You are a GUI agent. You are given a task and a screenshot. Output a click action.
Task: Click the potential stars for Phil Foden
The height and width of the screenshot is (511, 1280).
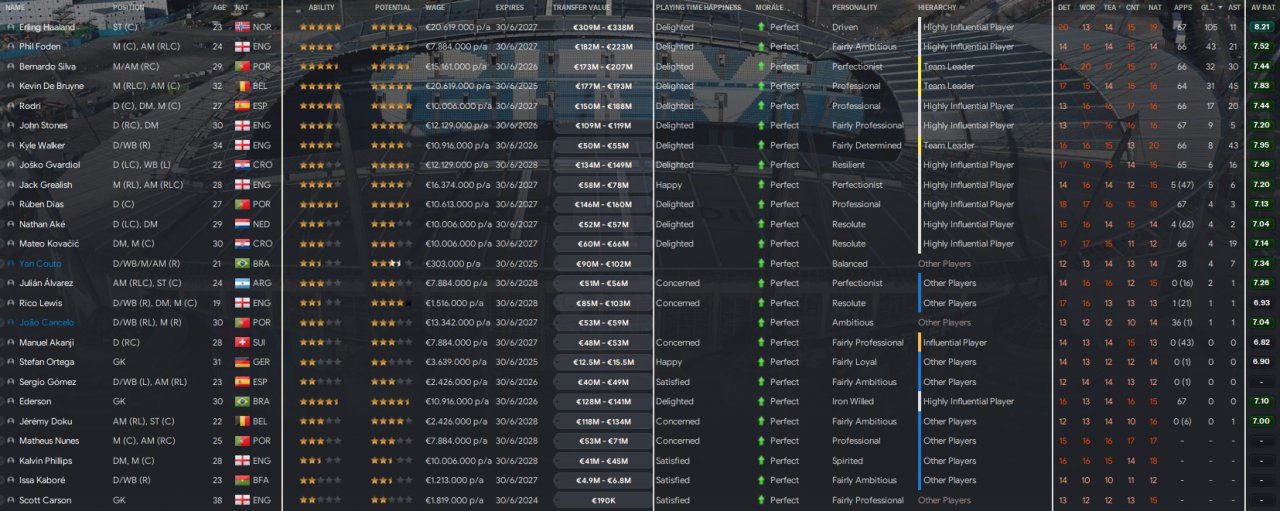click(x=391, y=46)
